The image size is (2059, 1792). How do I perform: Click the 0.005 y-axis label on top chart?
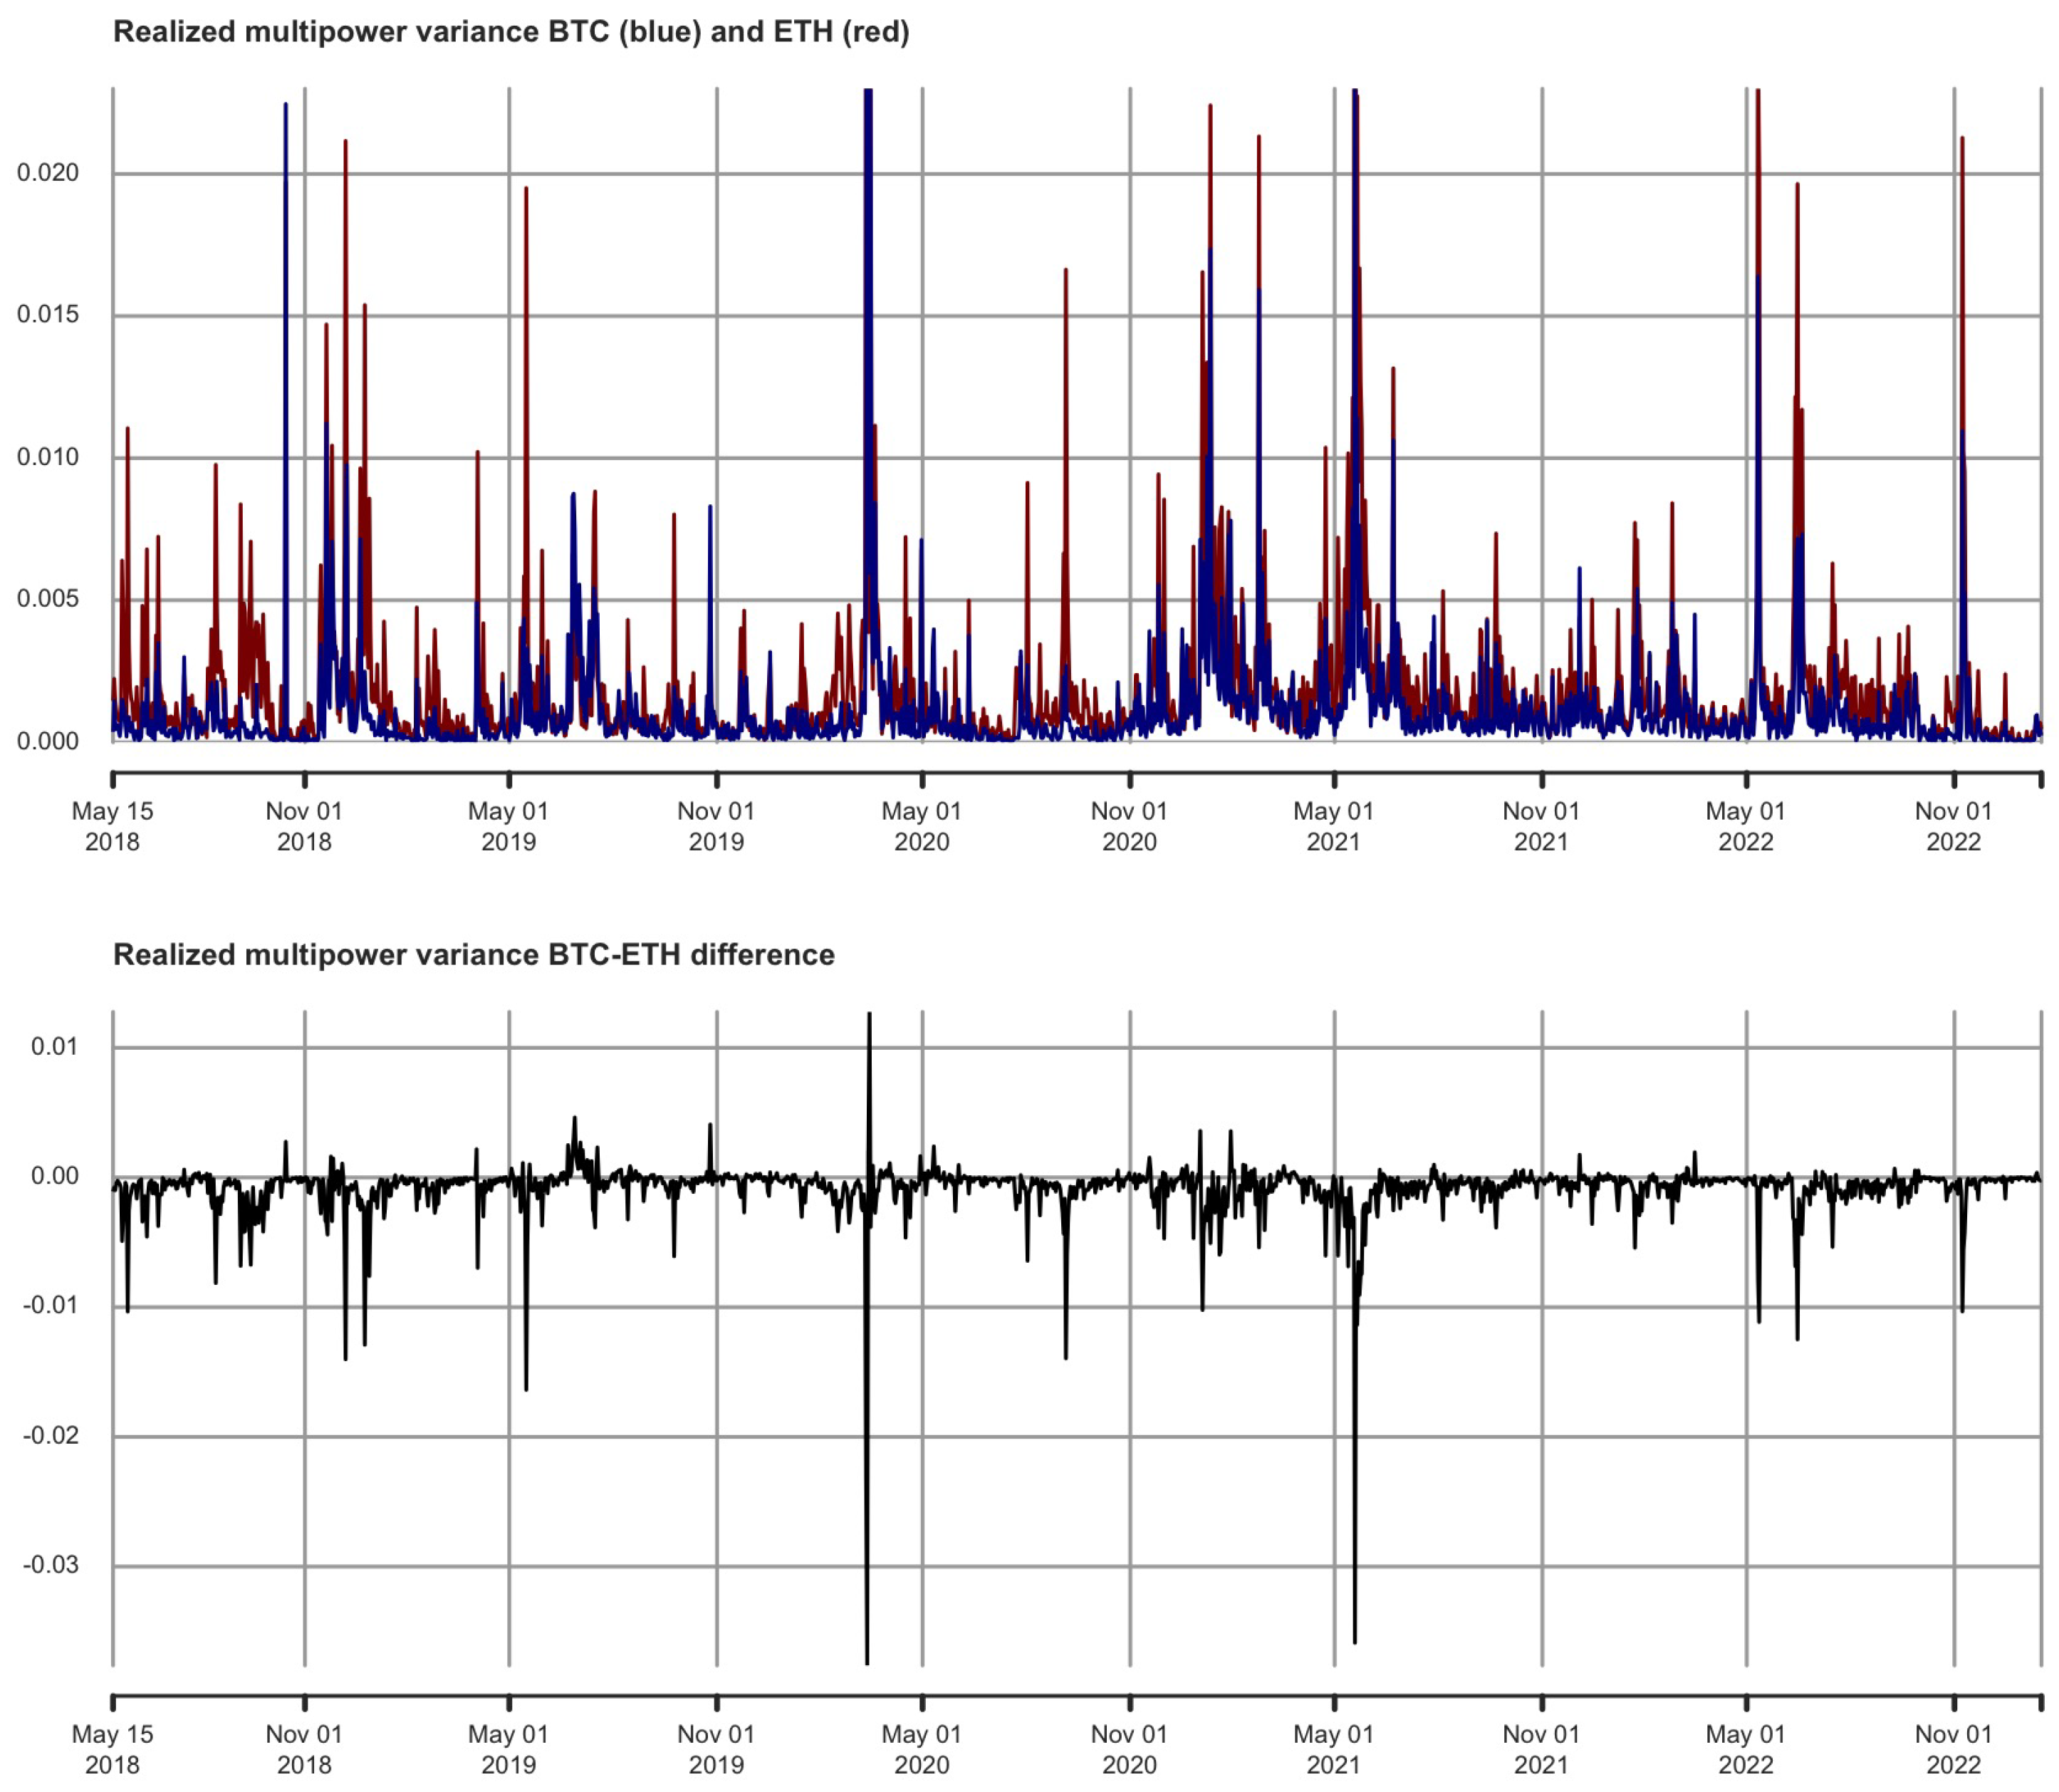(x=47, y=599)
